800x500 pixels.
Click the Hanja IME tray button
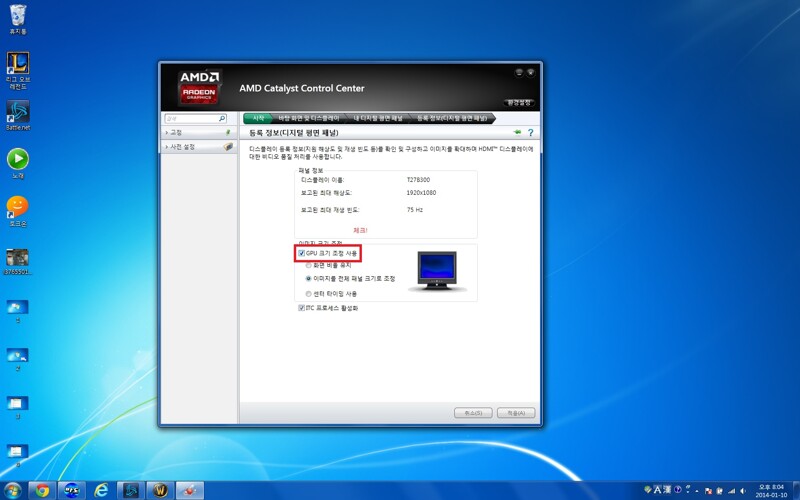point(667,490)
